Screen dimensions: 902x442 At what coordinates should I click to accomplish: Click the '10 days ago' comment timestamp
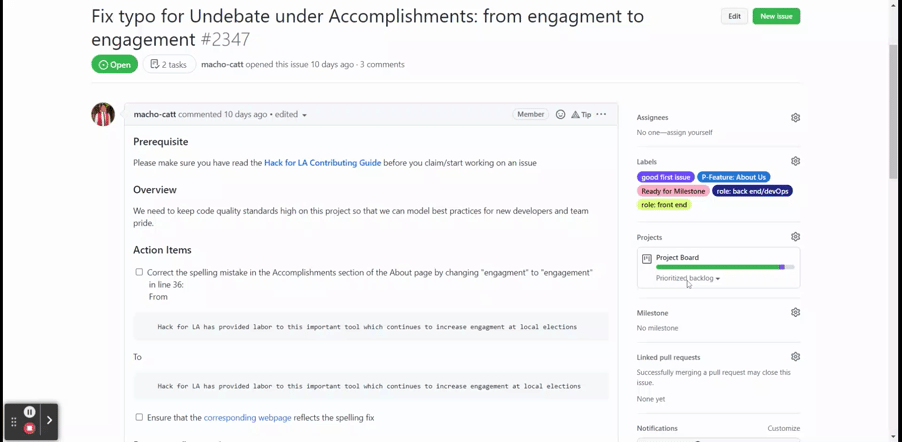(x=245, y=115)
